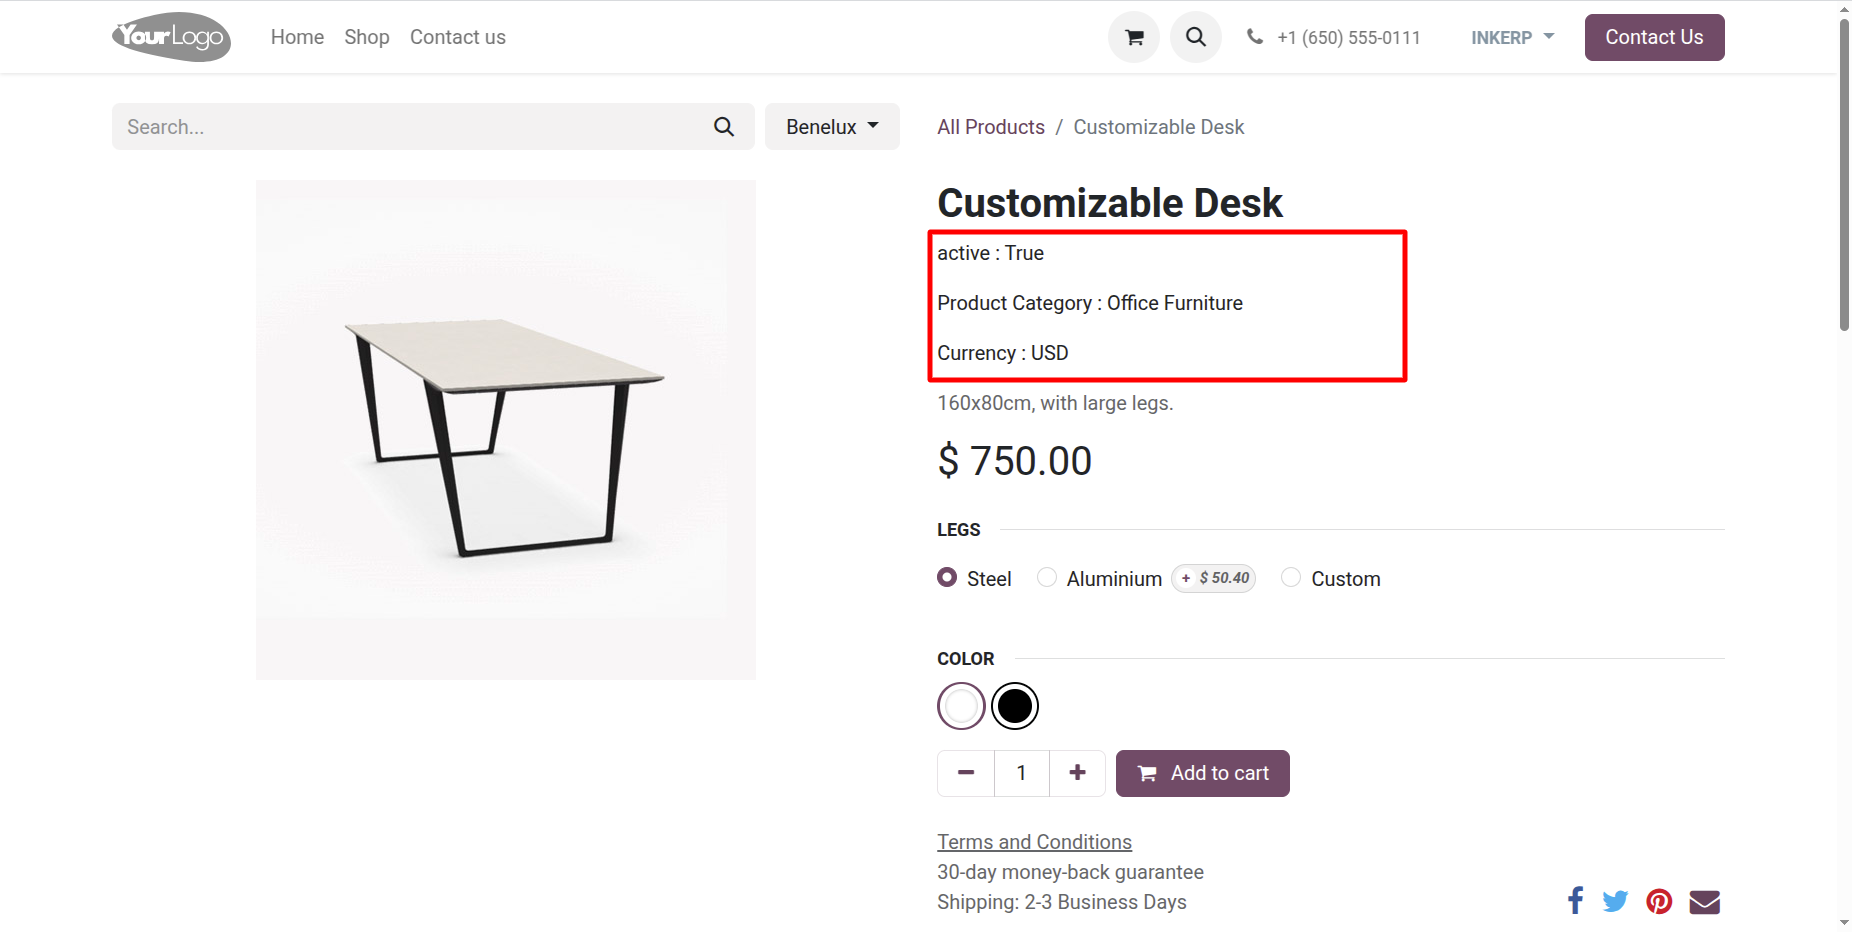This screenshot has width=1852, height=932.
Task: Open the Shop menu item
Action: coord(367,37)
